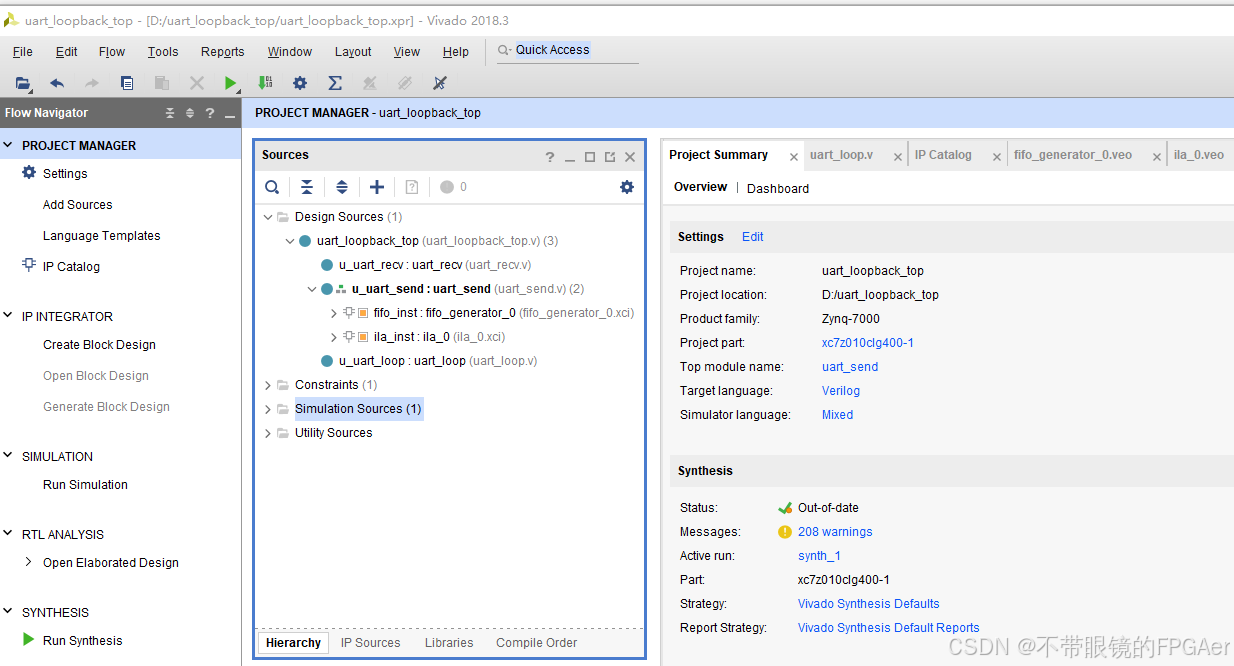The image size is (1234, 666).
Task: Click top module uart_send link
Action: pos(849,367)
